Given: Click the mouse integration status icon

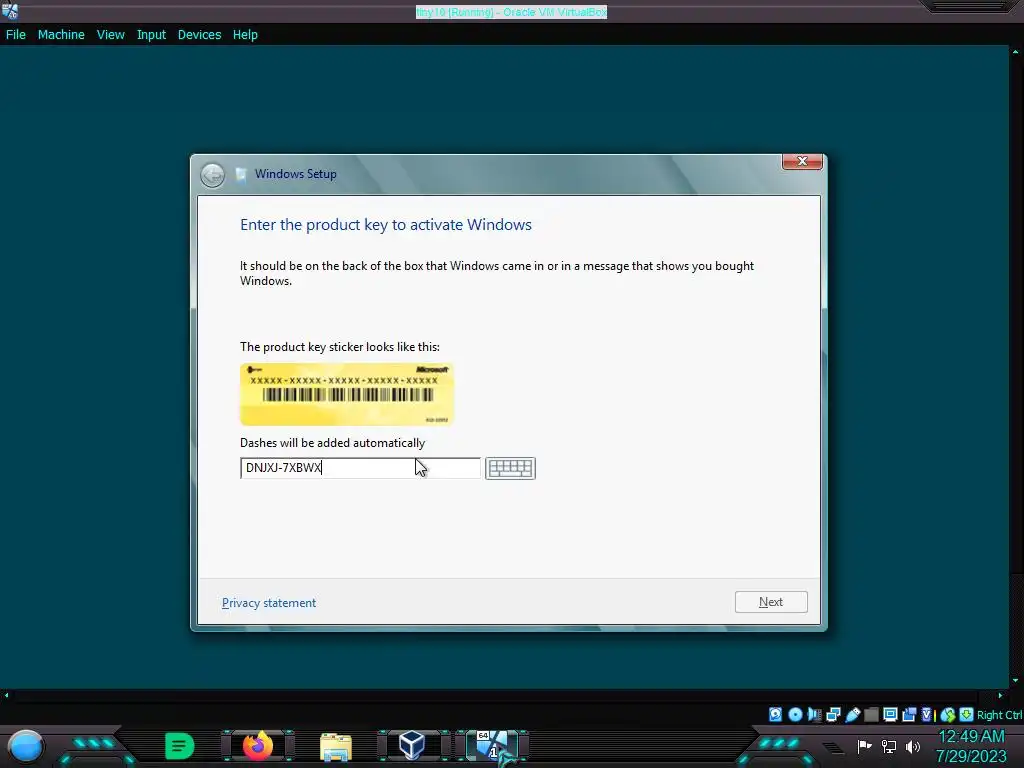Looking at the screenshot, I should 948,715.
